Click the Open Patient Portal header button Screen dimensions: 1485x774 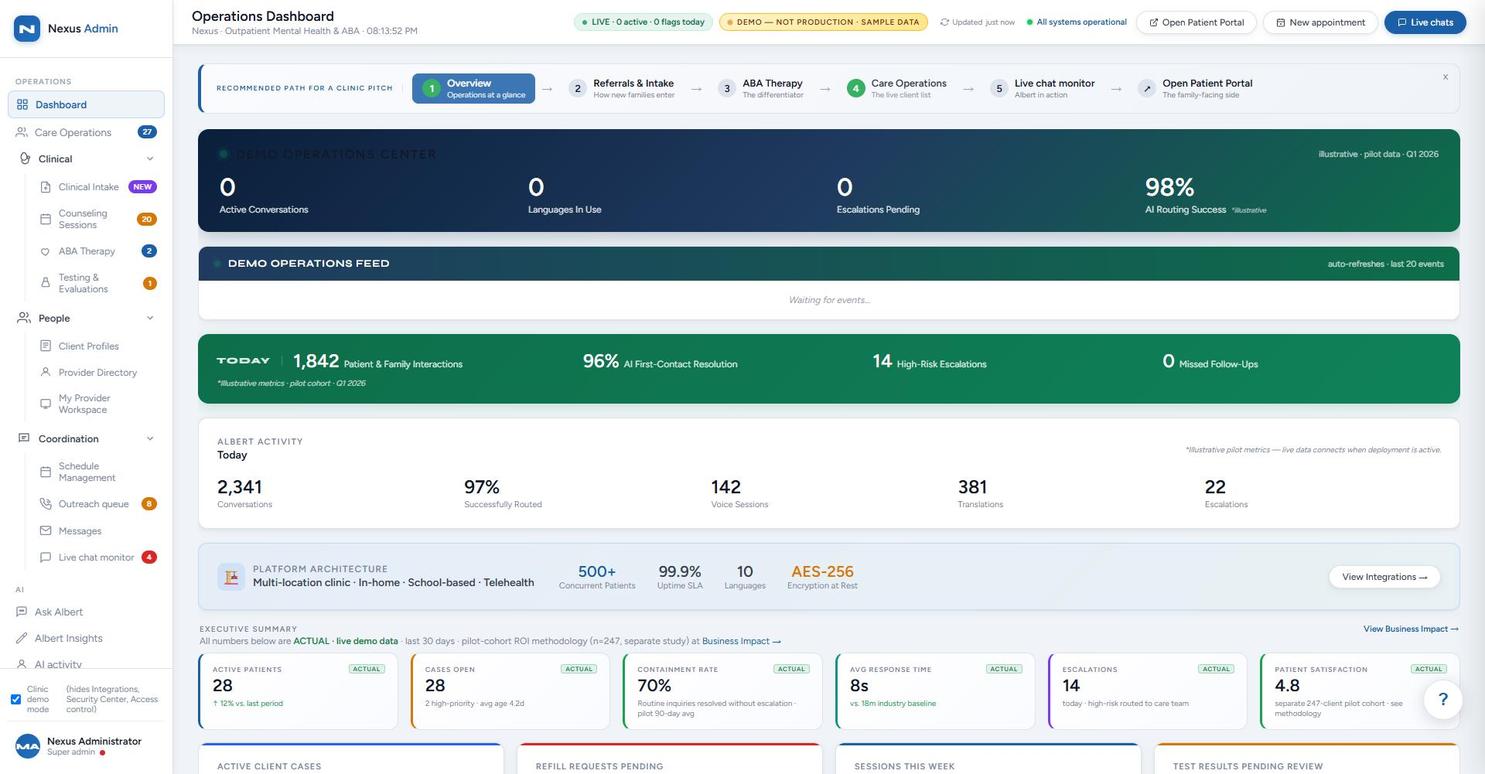point(1196,22)
